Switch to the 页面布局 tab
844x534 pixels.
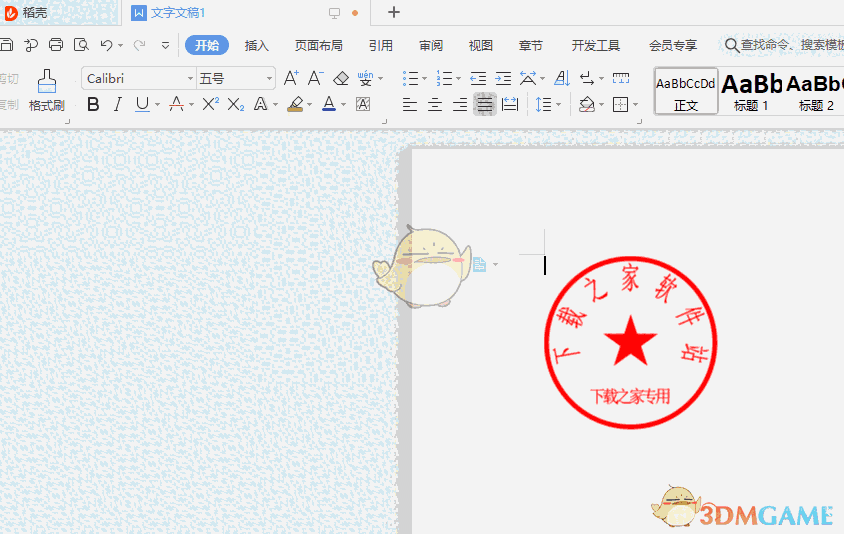319,46
